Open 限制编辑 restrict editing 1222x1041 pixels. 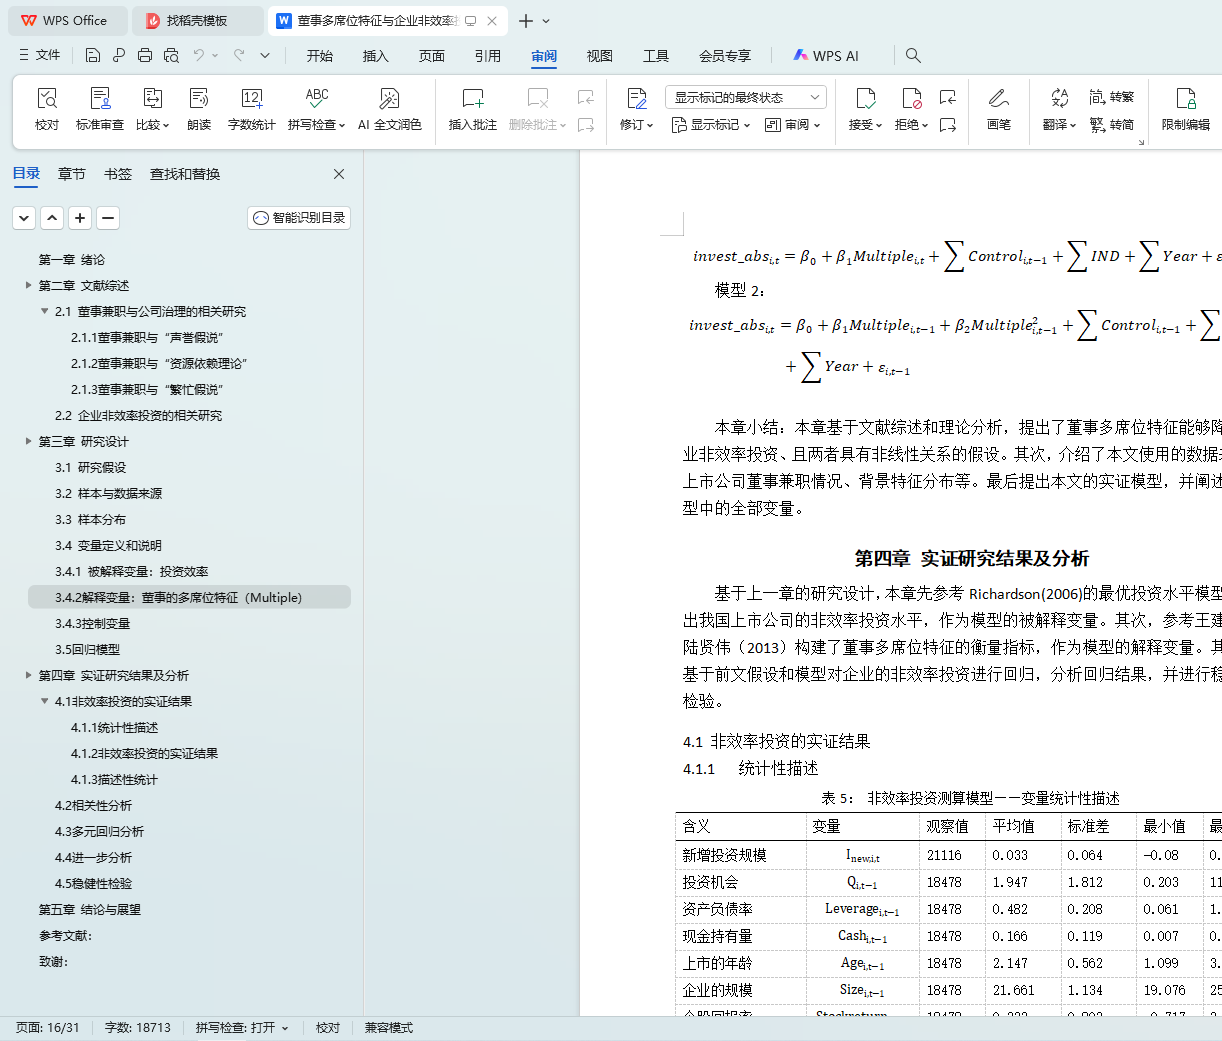pyautogui.click(x=1185, y=109)
